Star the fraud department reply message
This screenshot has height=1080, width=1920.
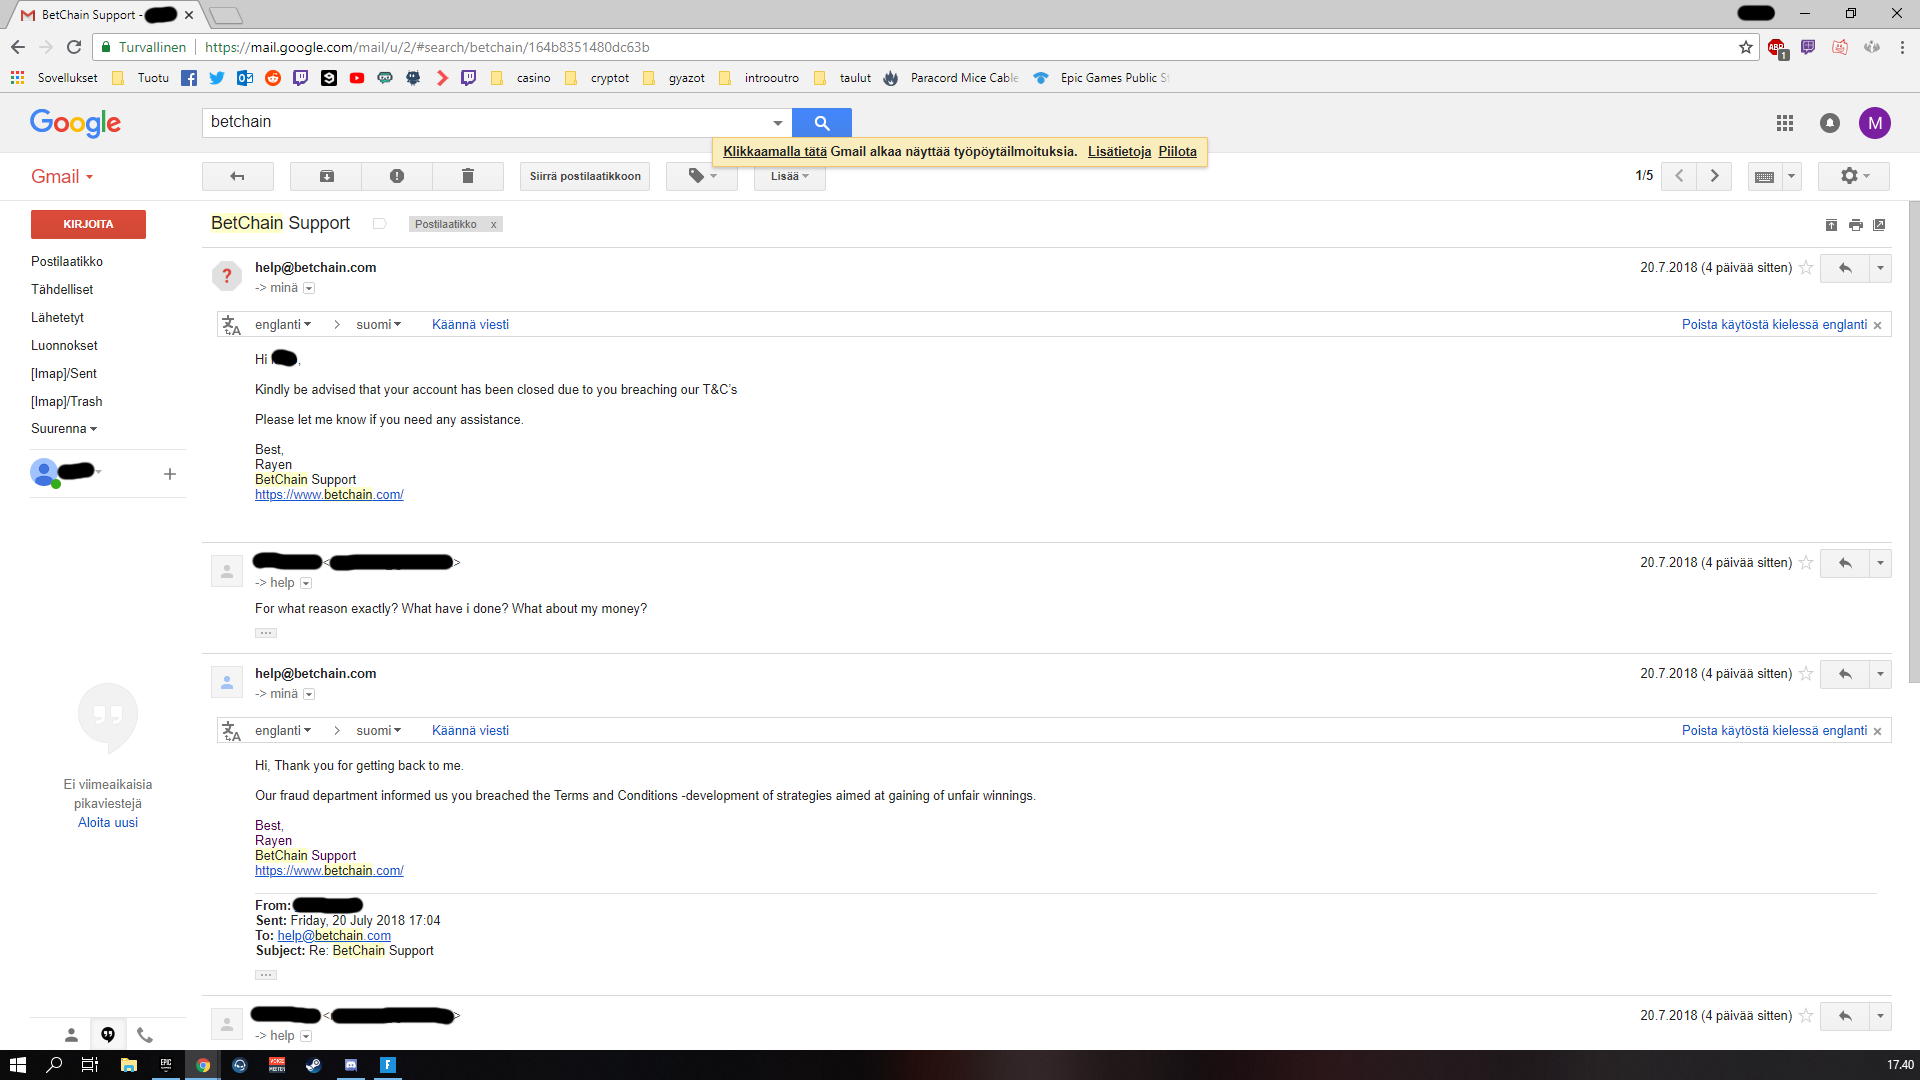[x=1806, y=674]
